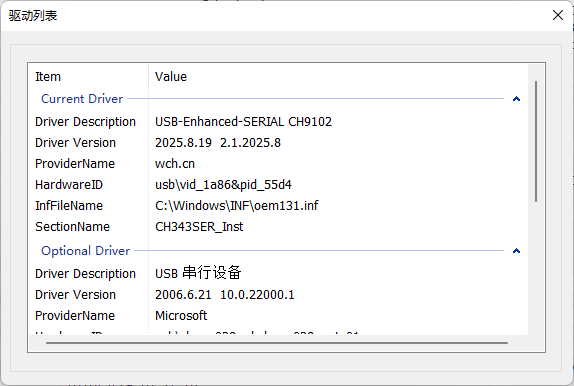Select value USB 串行设备
574x386 pixels.
coord(198,273)
